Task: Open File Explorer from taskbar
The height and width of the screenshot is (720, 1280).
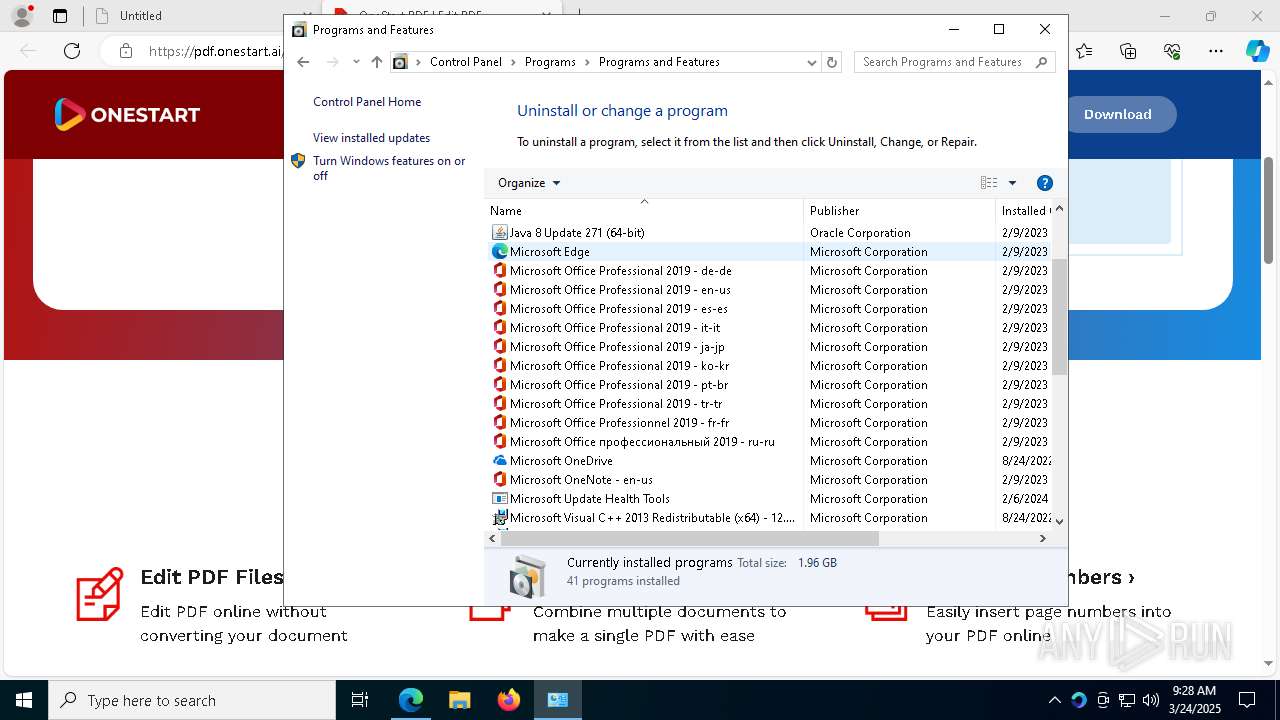Action: (x=459, y=700)
